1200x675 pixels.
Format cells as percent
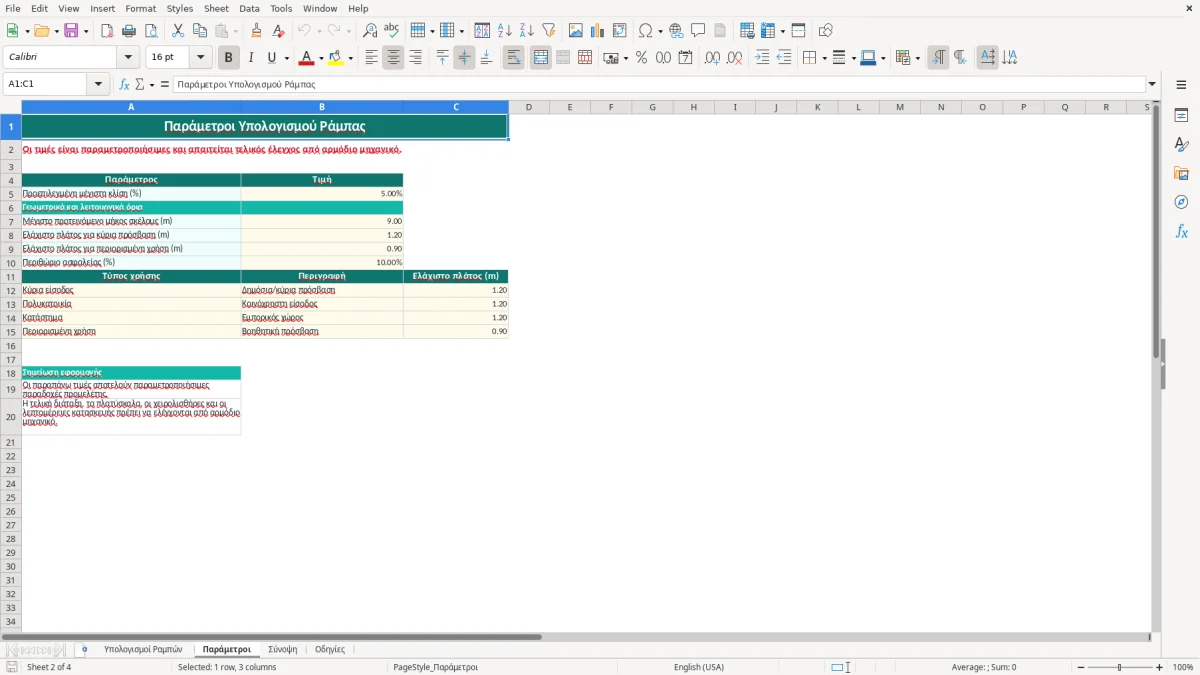[x=641, y=58]
